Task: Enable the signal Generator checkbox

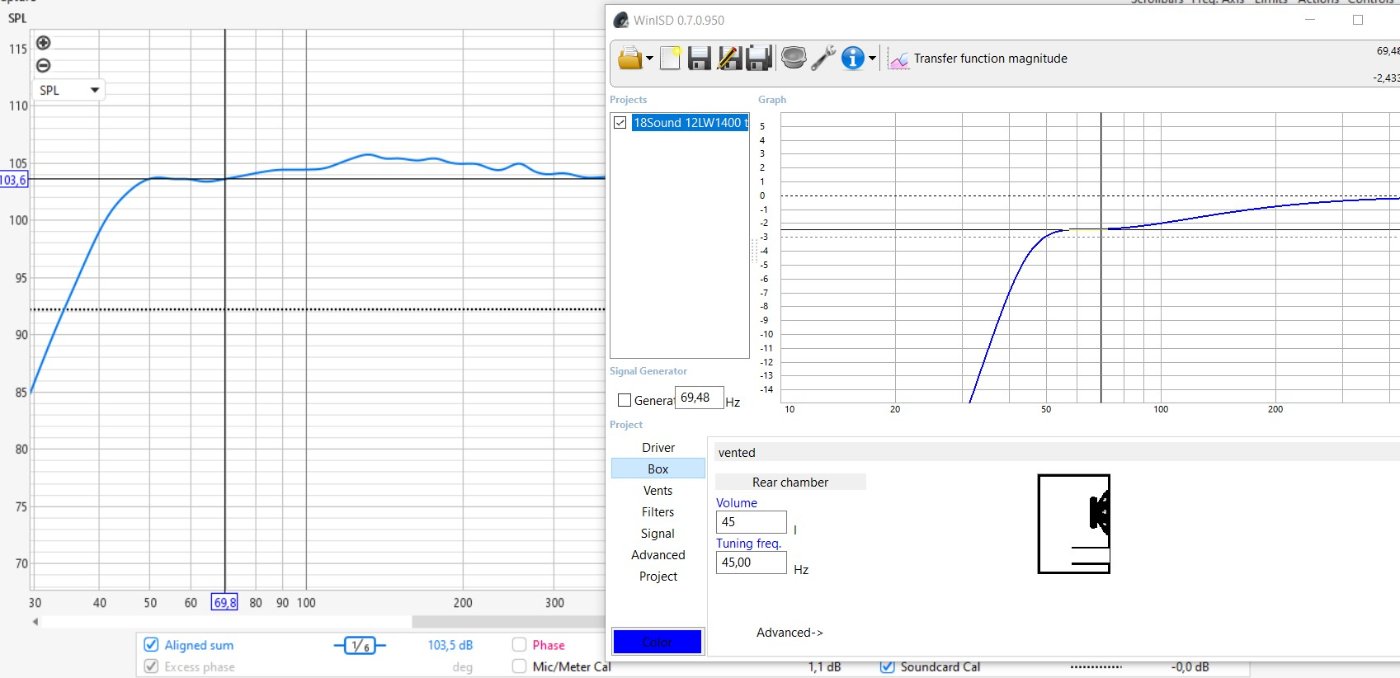Action: pyautogui.click(x=625, y=400)
